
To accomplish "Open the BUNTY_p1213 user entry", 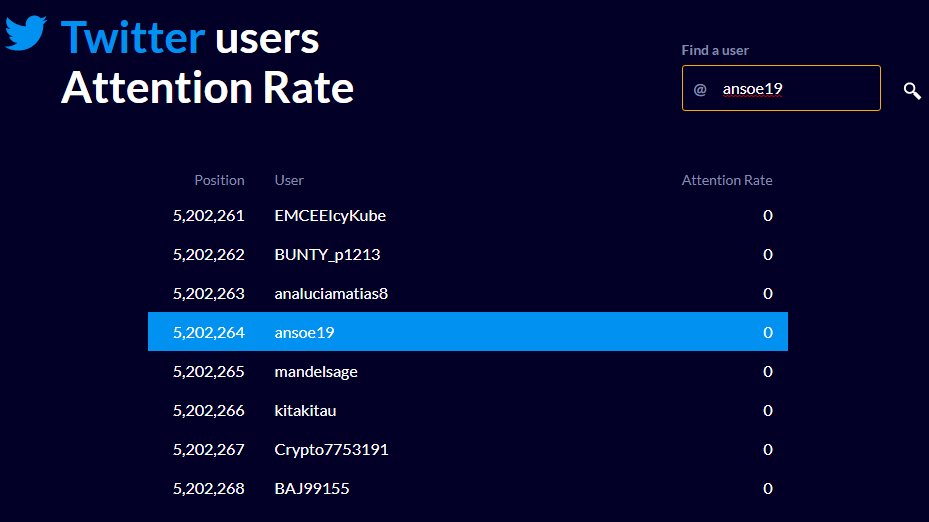I will click(x=327, y=255).
